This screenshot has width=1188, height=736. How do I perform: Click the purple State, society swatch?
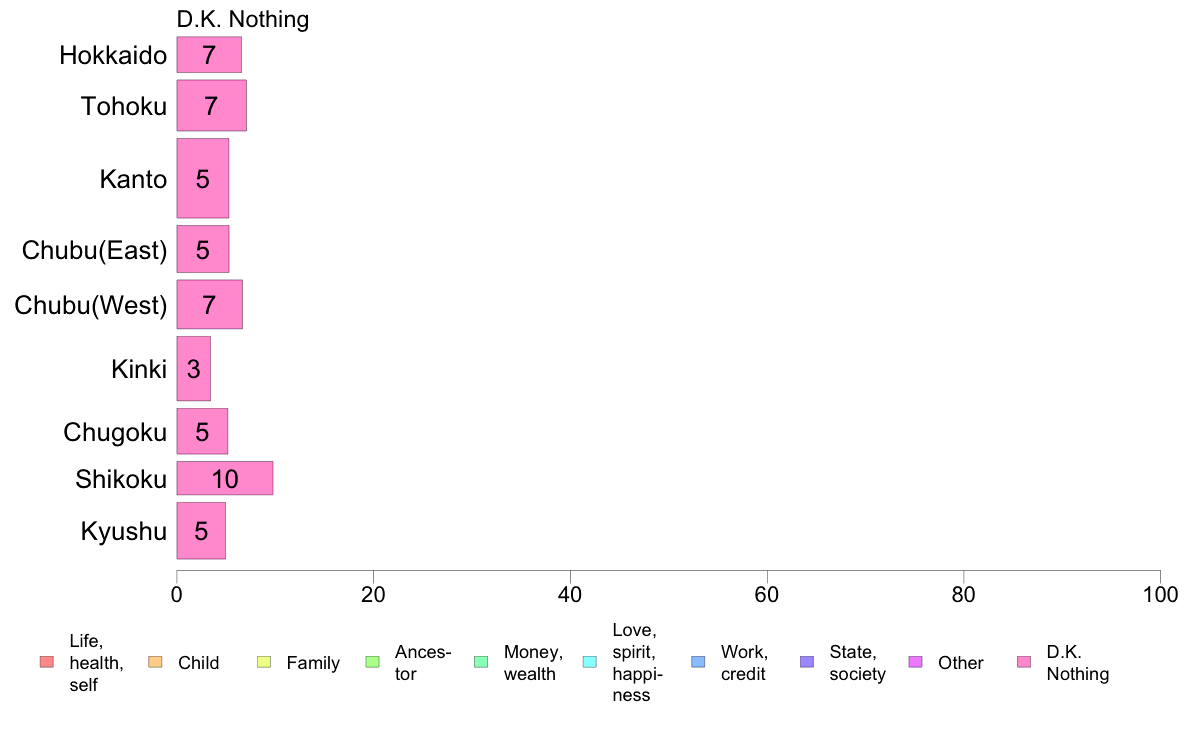[807, 662]
